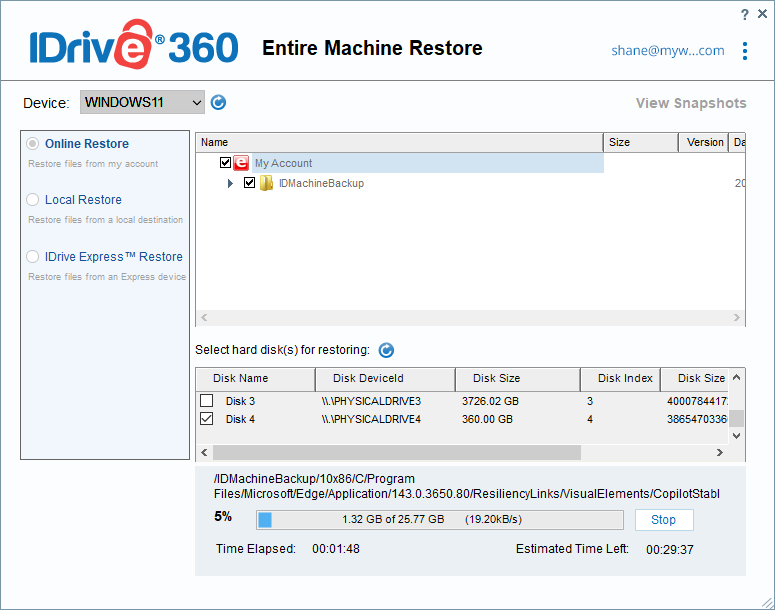Click the restore progress bar

click(x=440, y=520)
